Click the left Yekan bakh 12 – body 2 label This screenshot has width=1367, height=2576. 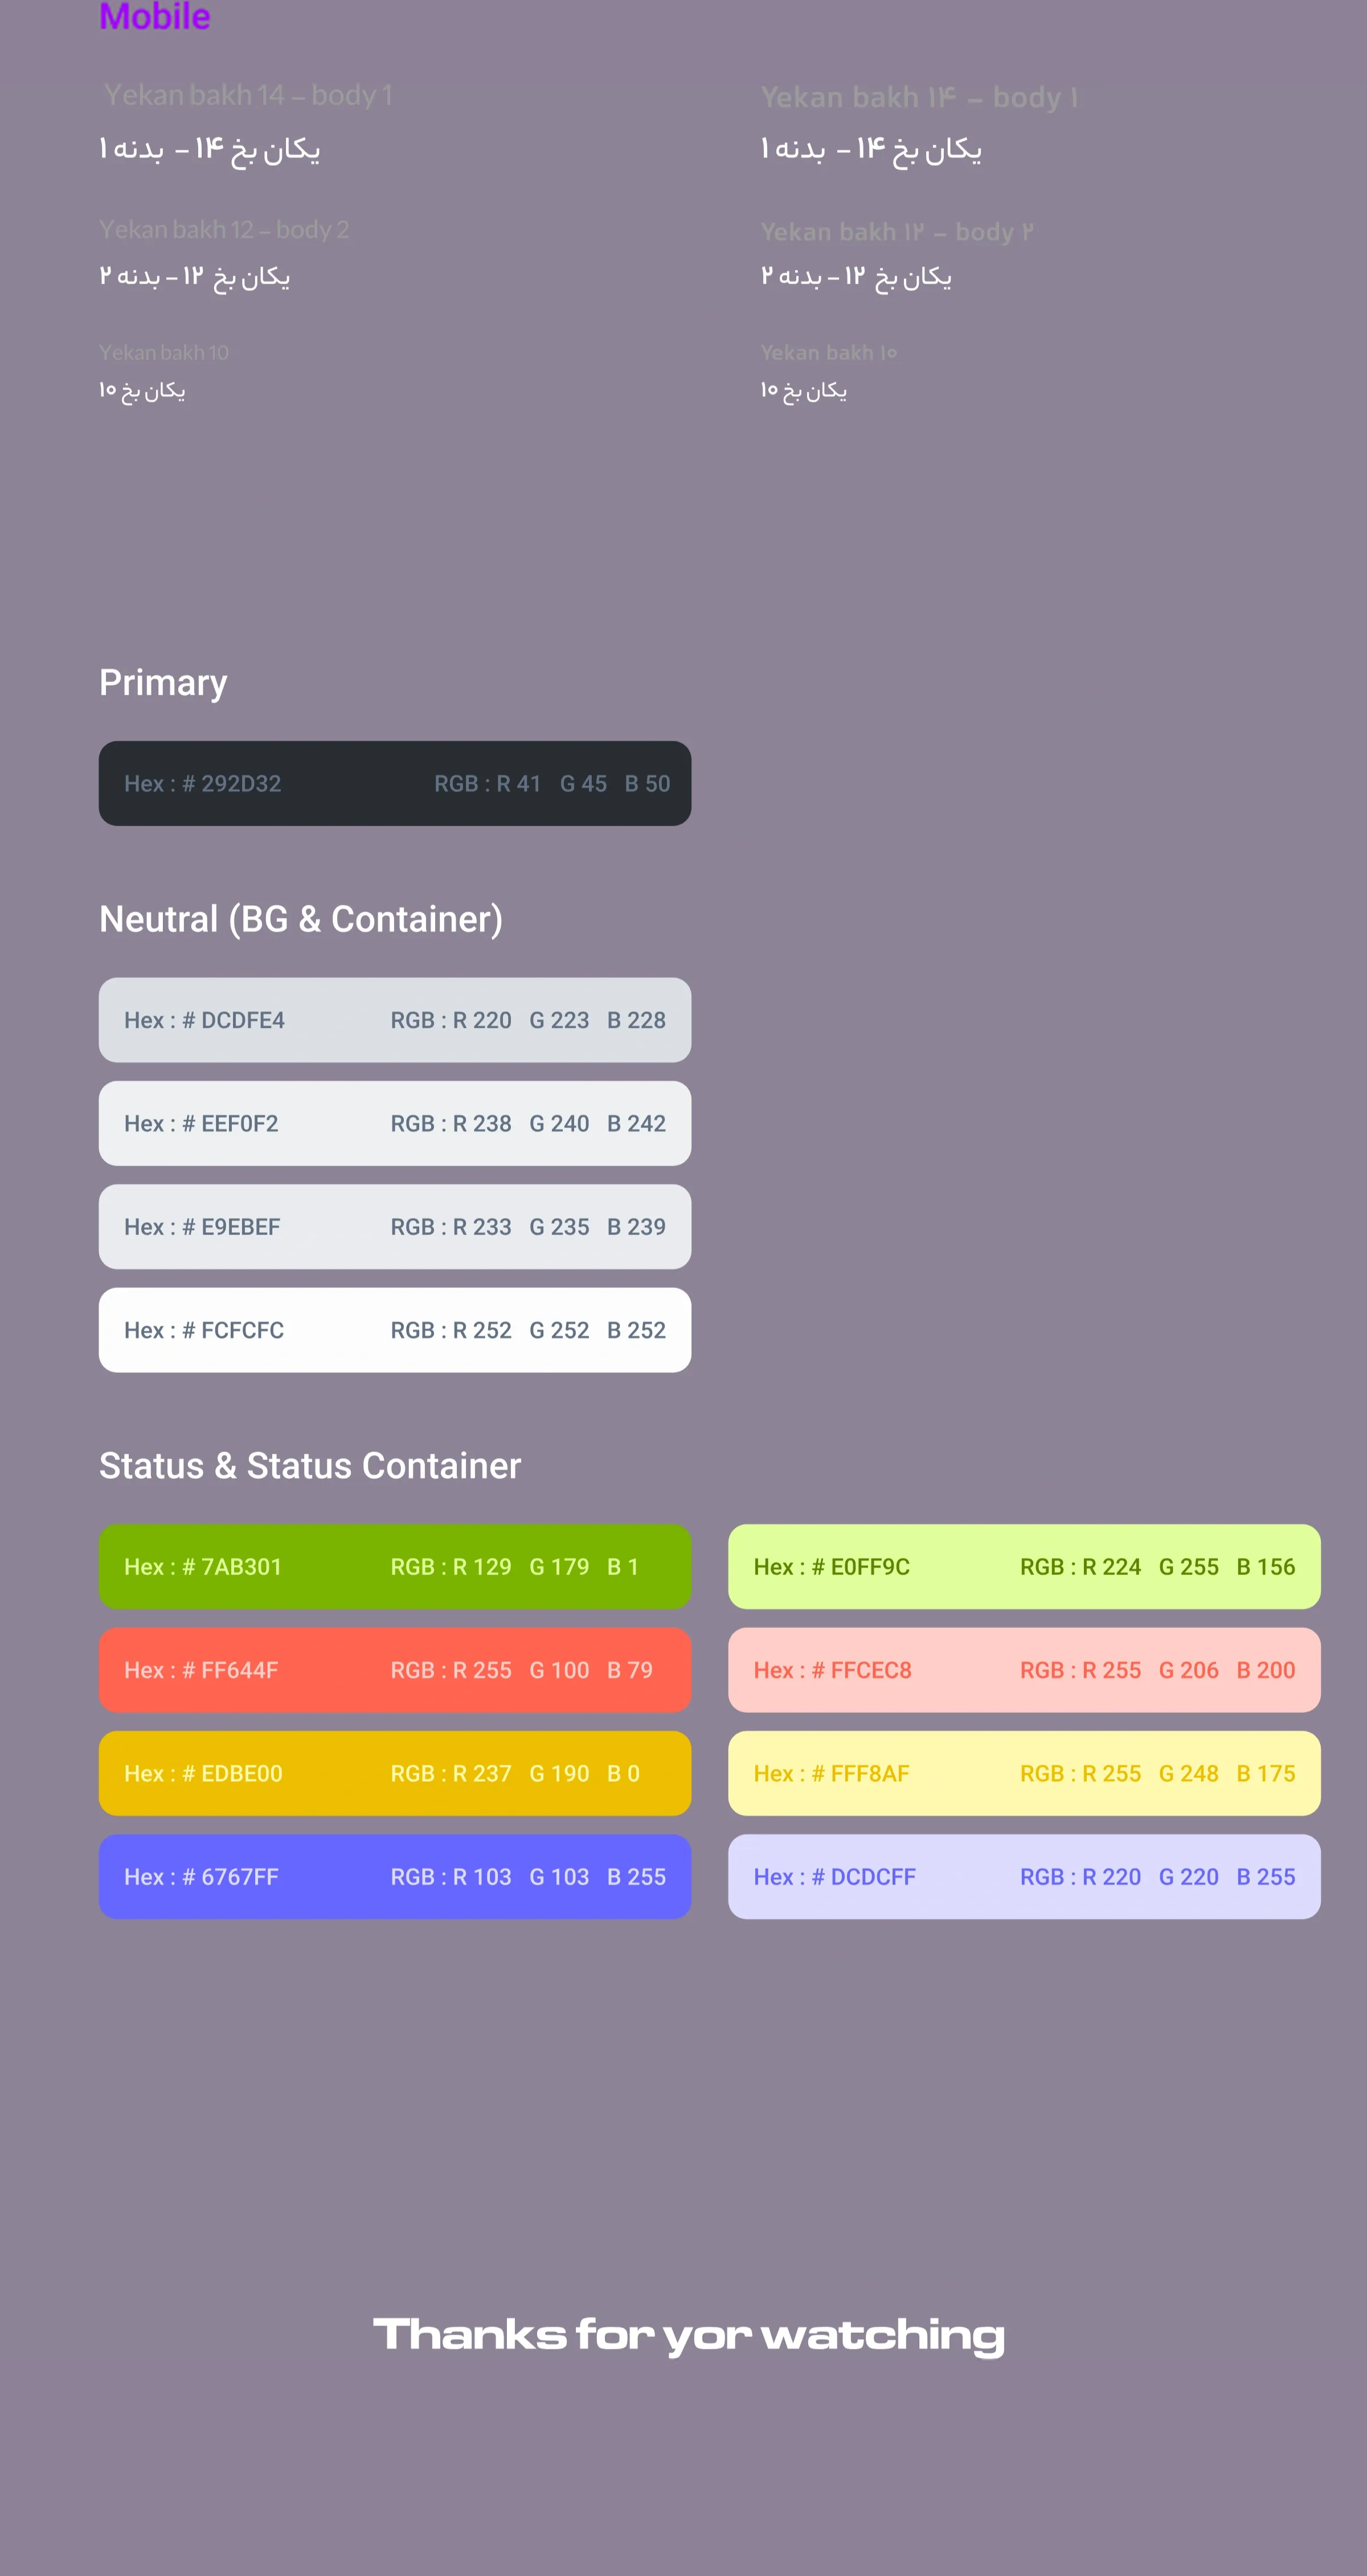224,230
